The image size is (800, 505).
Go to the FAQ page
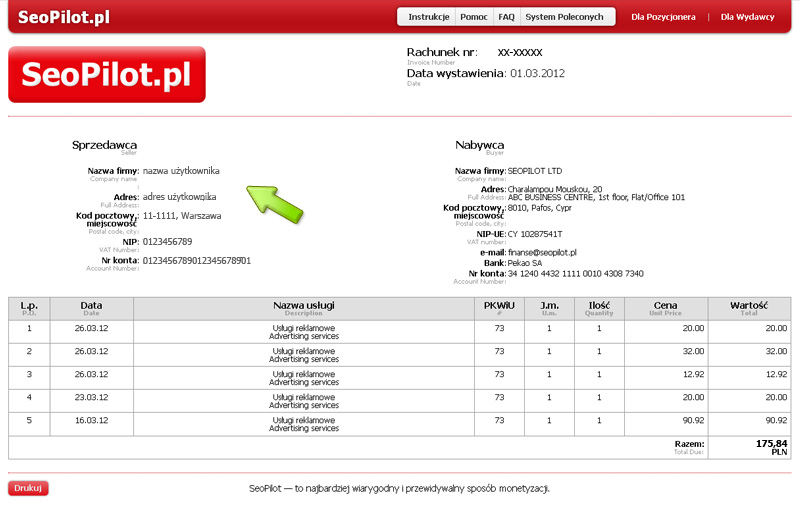coord(506,17)
